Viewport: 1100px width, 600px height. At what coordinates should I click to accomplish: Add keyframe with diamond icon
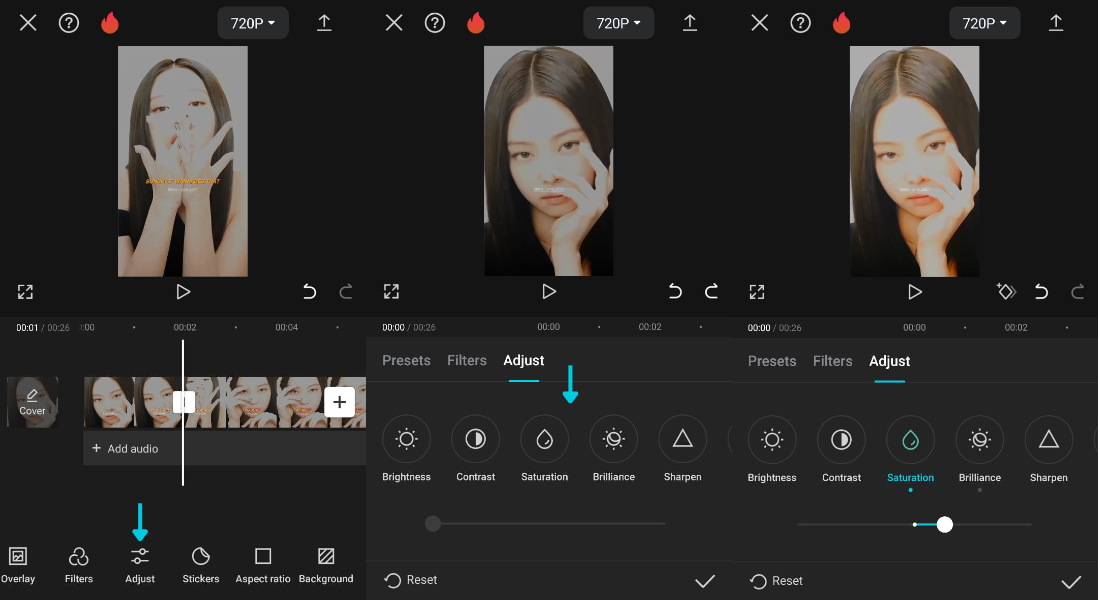1006,291
